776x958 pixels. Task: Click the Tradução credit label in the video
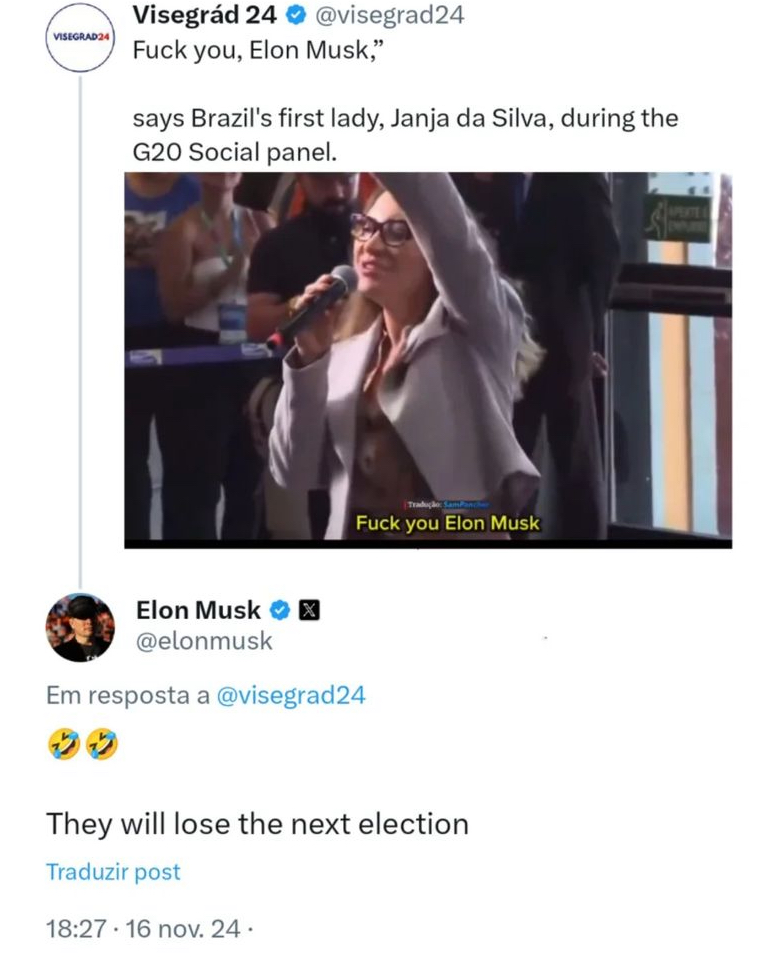tap(448, 505)
